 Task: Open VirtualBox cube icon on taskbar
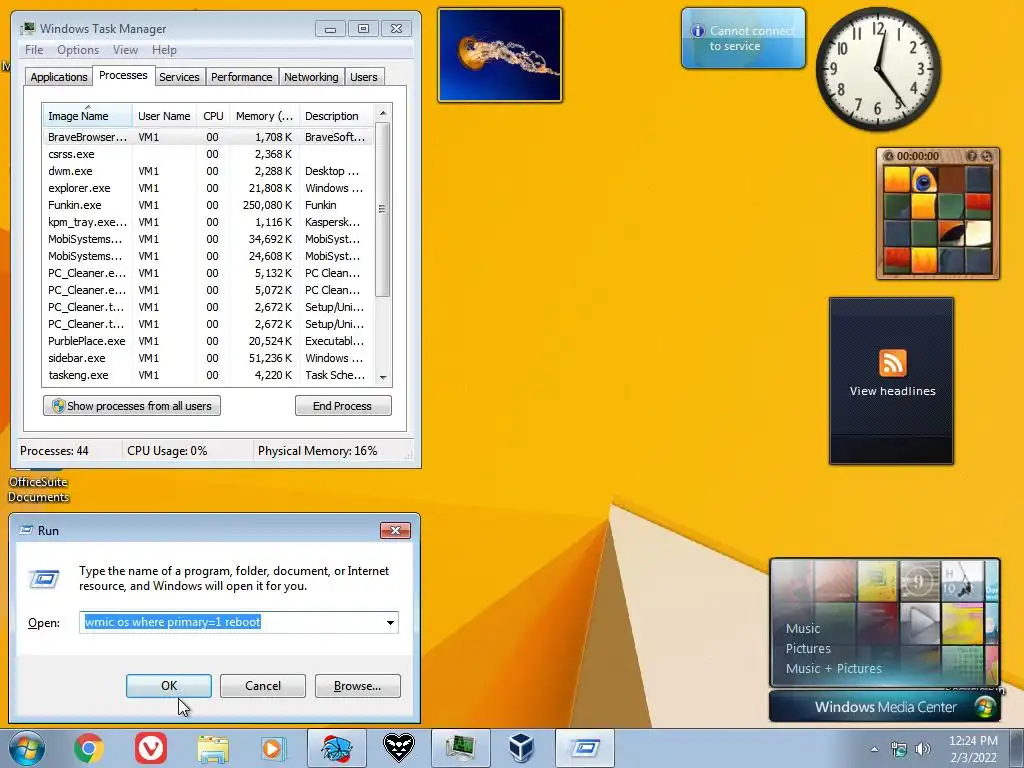point(522,748)
